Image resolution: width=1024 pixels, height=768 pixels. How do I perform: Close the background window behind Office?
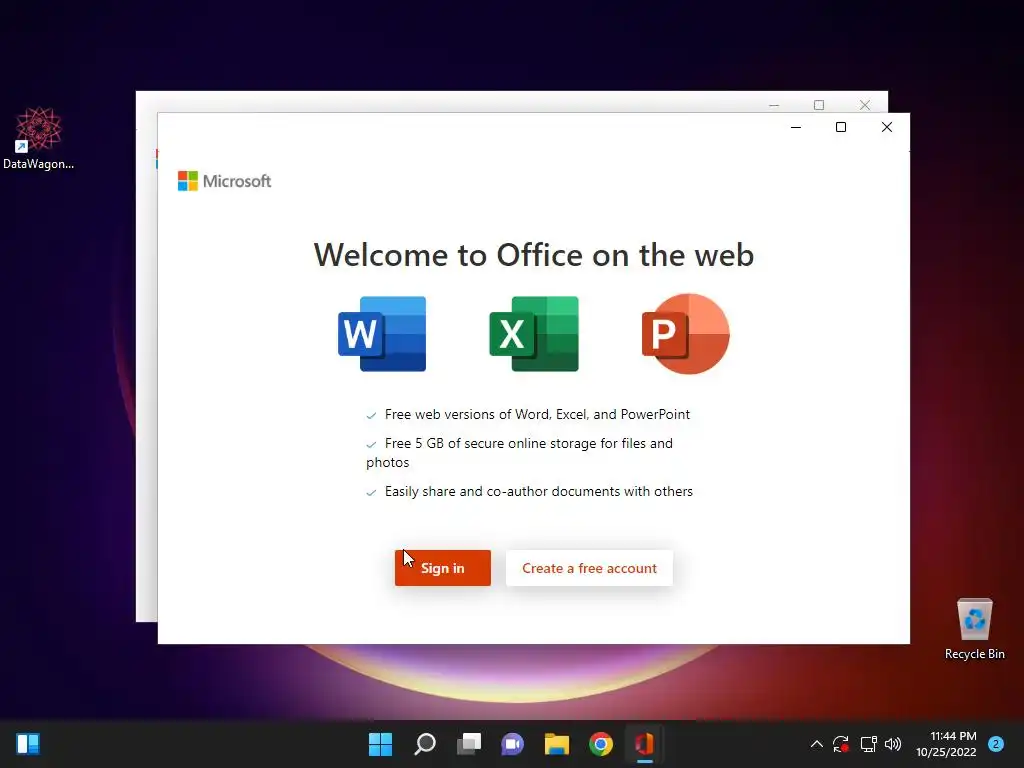[865, 105]
